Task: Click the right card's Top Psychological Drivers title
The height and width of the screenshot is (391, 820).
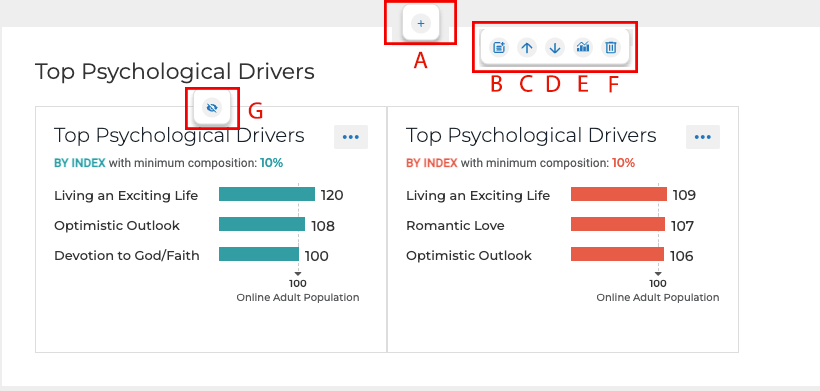Action: pyautogui.click(x=531, y=135)
